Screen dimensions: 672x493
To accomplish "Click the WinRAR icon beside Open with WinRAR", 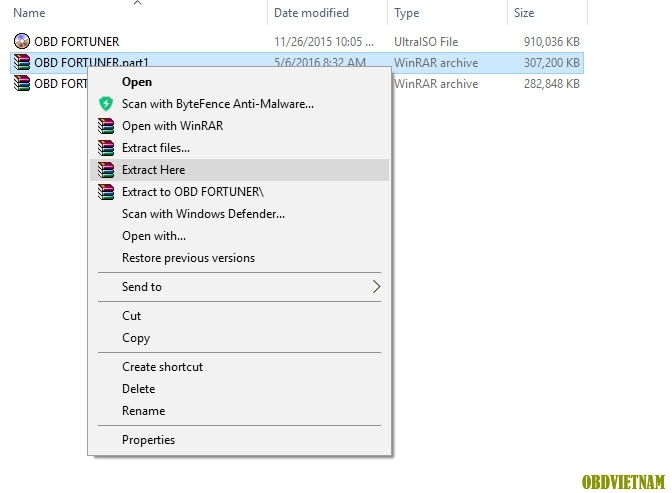I will click(x=106, y=126).
